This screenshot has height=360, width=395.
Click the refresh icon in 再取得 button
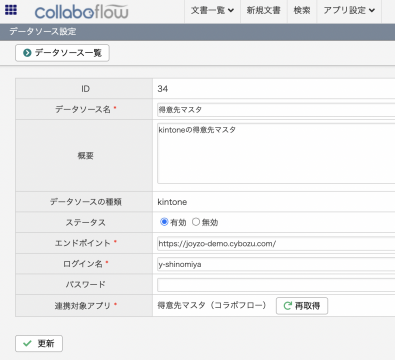(287, 306)
